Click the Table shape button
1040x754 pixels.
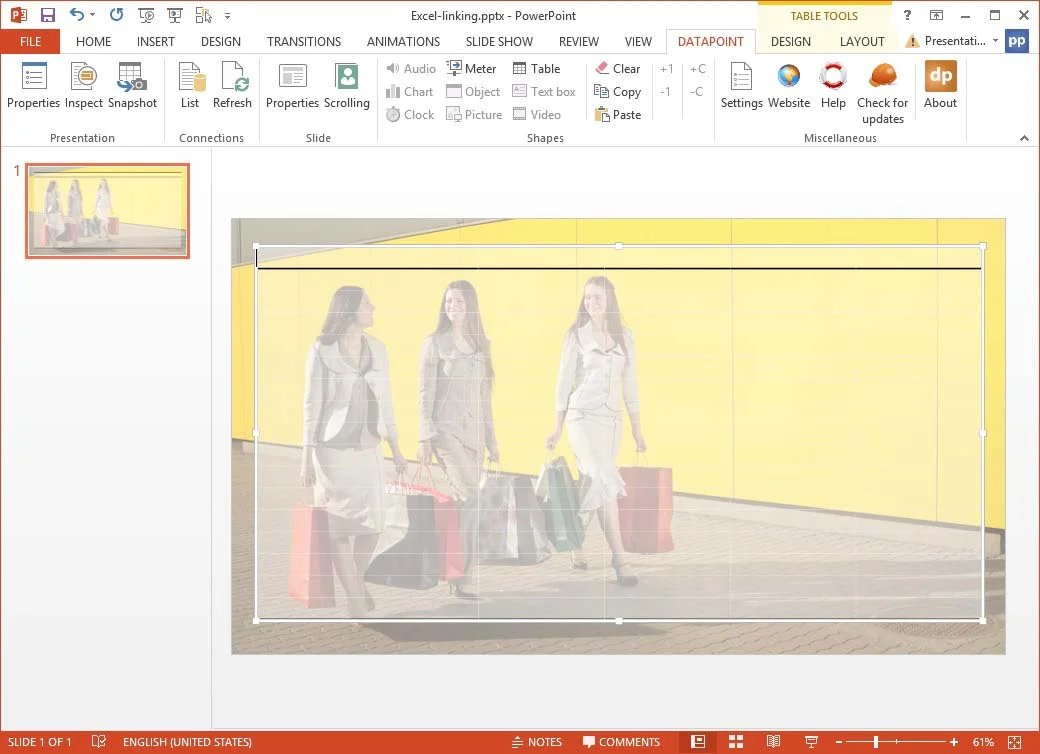(x=536, y=69)
